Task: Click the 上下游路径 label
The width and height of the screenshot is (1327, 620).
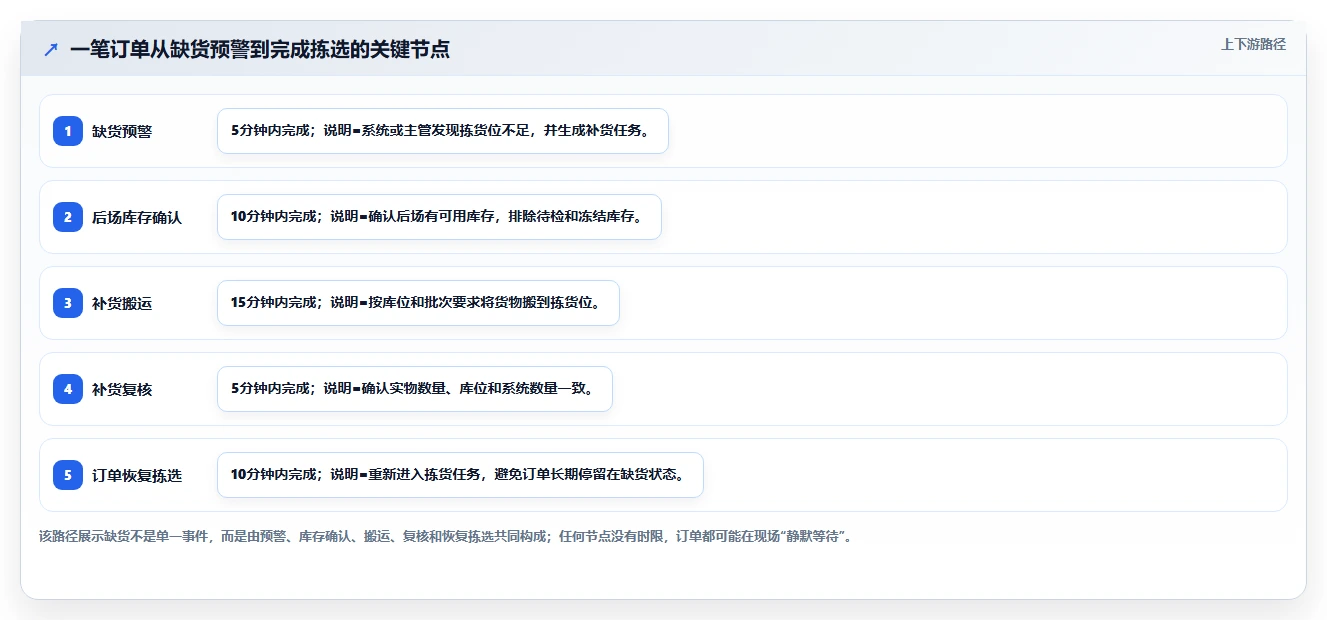Action: click(x=1253, y=44)
